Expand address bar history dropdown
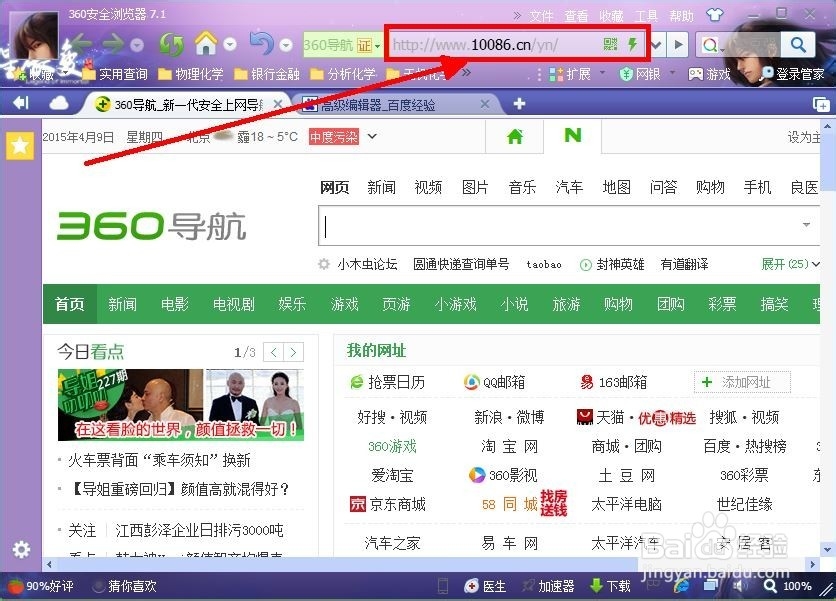The width and height of the screenshot is (836, 601). click(656, 44)
